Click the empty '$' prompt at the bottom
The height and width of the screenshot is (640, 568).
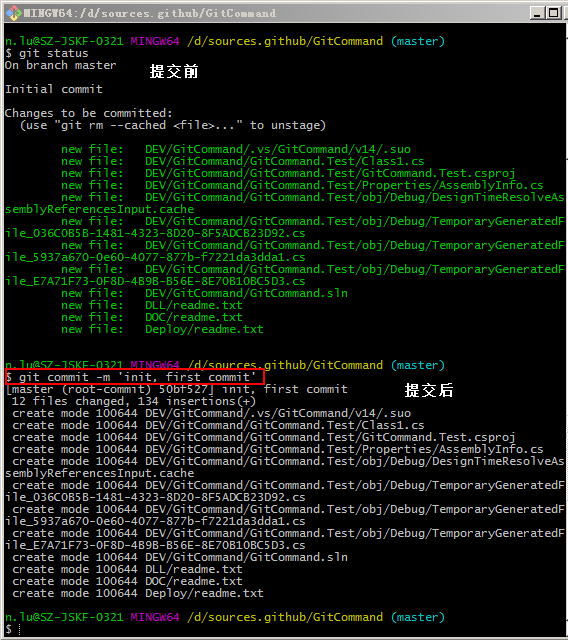[9, 629]
